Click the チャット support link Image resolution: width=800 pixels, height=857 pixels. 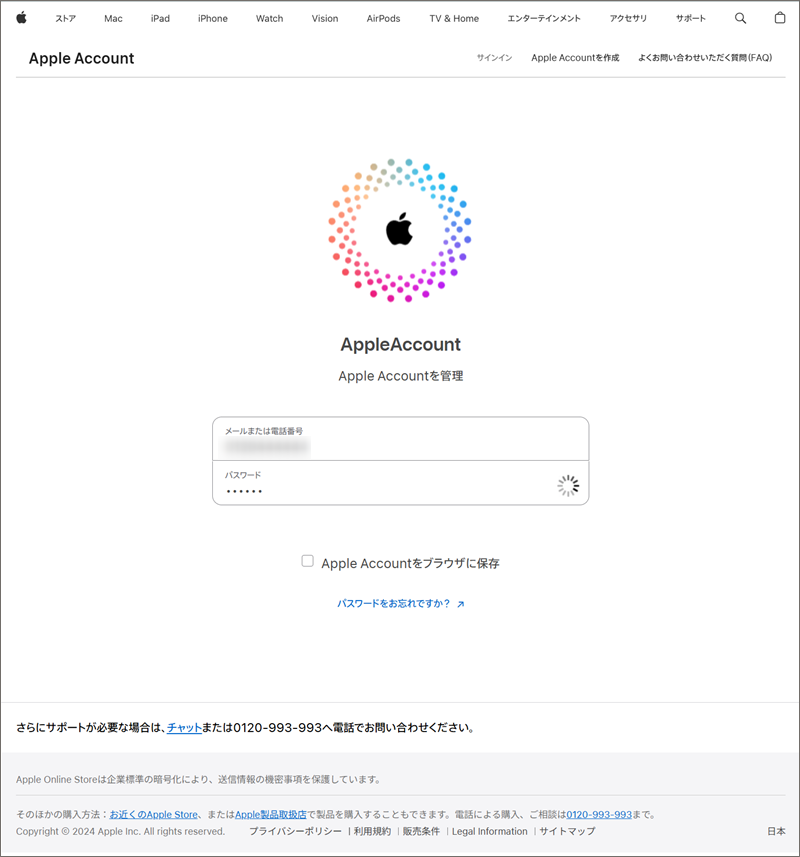coord(184,727)
